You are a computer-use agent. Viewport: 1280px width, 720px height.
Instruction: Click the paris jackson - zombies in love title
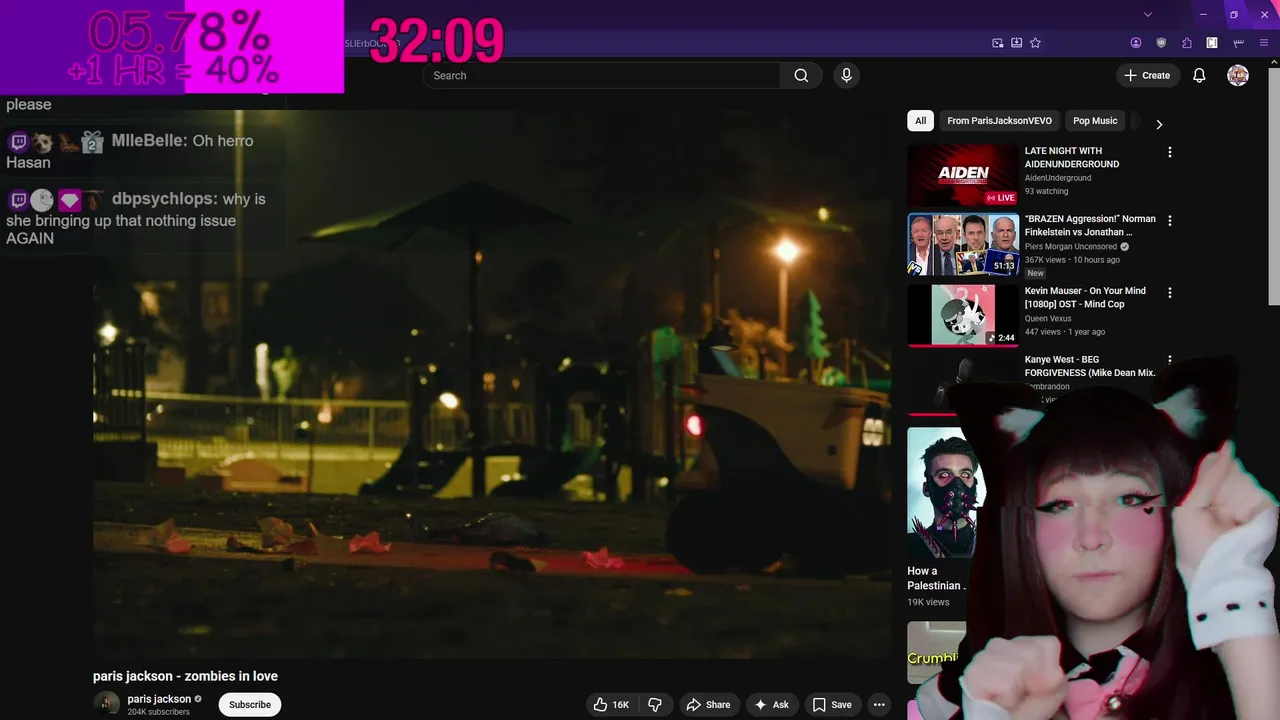click(x=185, y=676)
